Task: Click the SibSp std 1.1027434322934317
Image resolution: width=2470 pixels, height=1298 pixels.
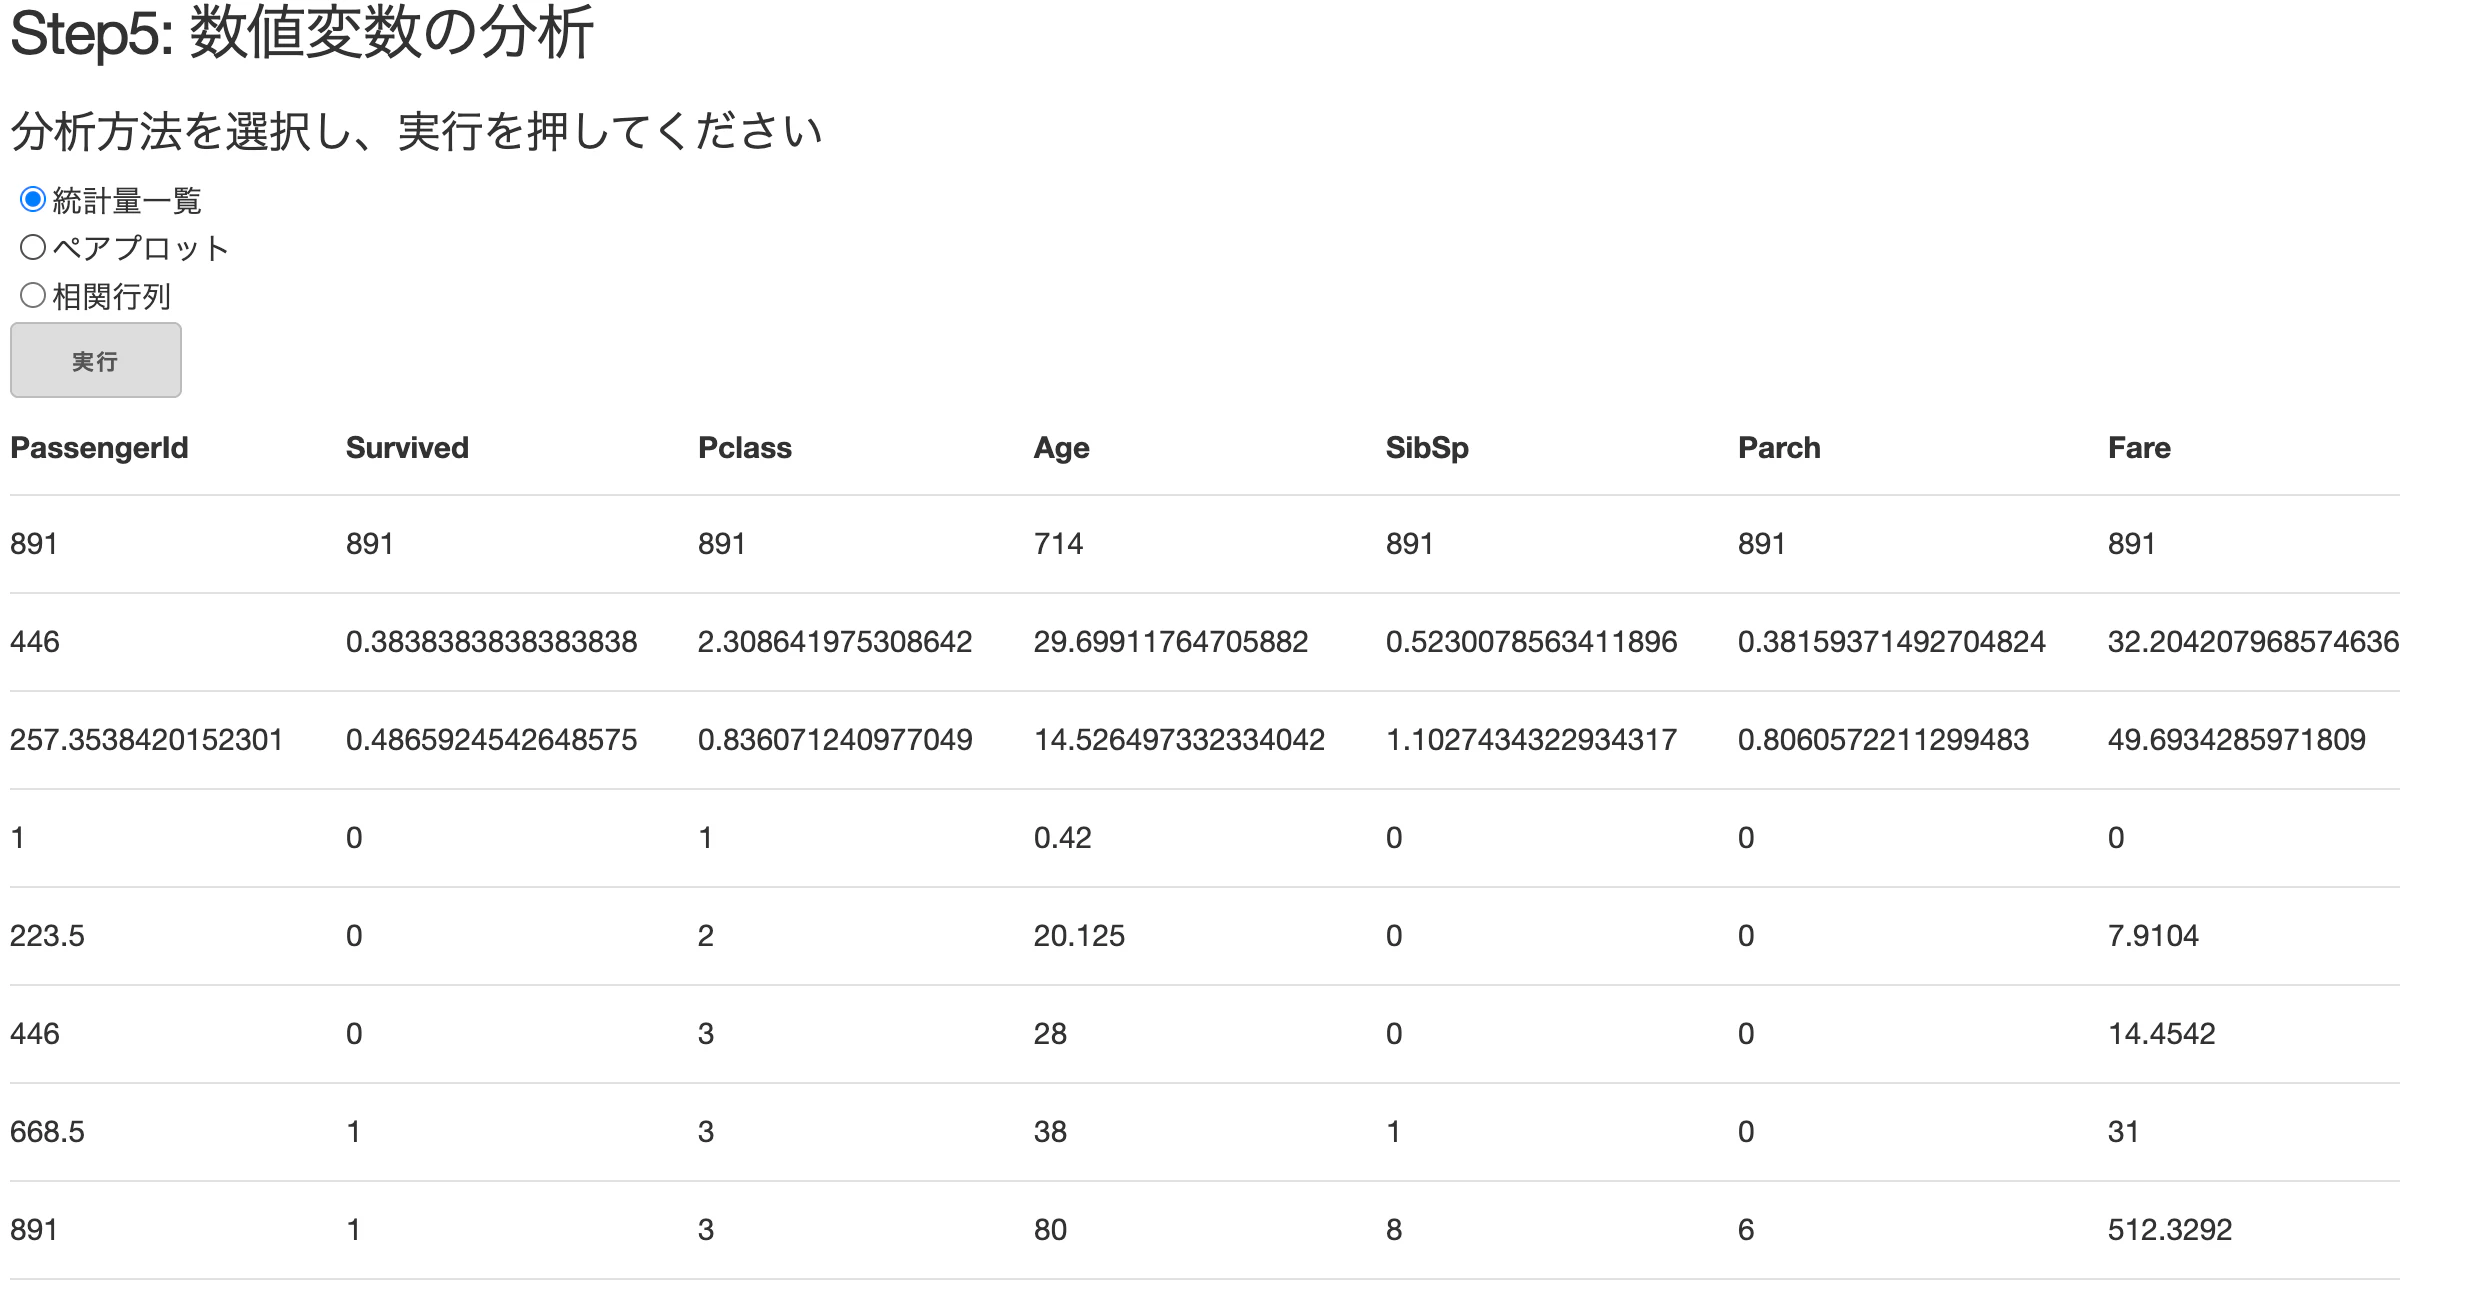Action: click(1531, 739)
